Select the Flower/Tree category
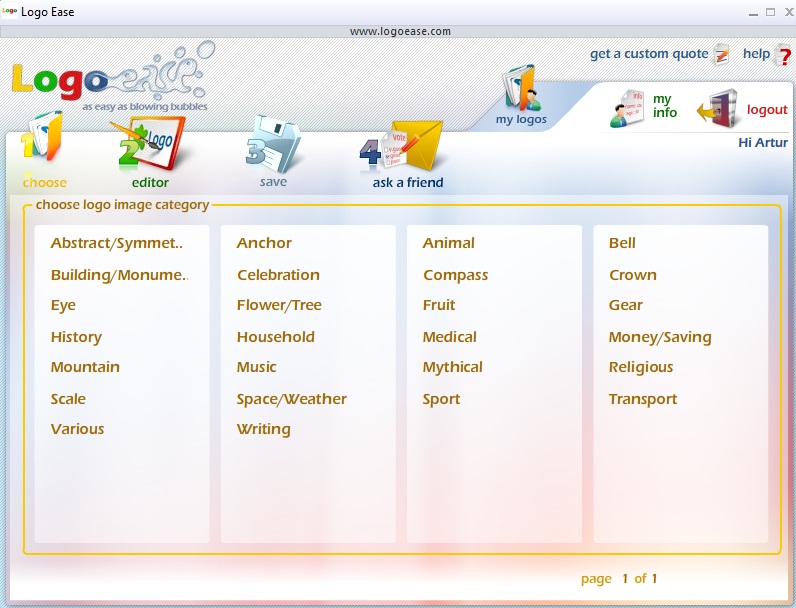Image resolution: width=796 pixels, height=608 pixels. pyautogui.click(x=279, y=305)
